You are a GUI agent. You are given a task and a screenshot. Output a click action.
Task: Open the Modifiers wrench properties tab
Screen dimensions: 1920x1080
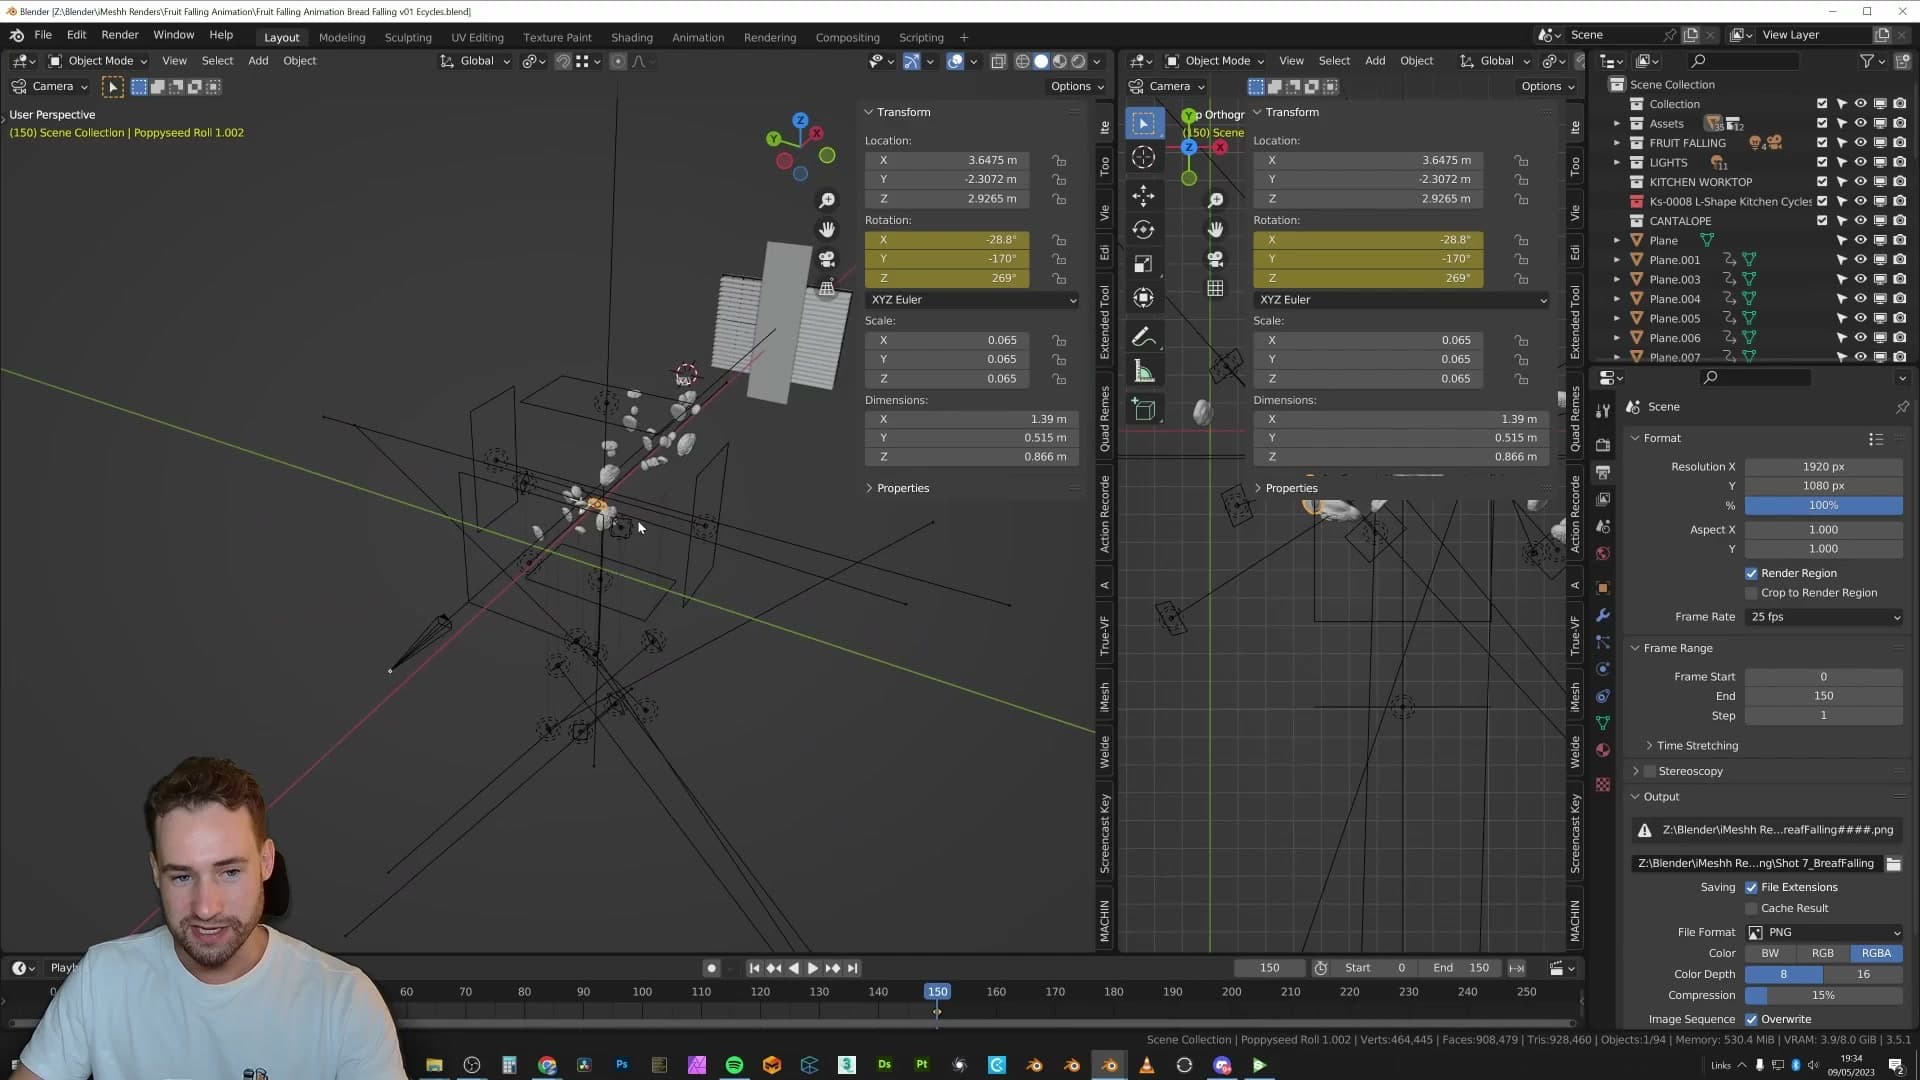tap(1603, 615)
